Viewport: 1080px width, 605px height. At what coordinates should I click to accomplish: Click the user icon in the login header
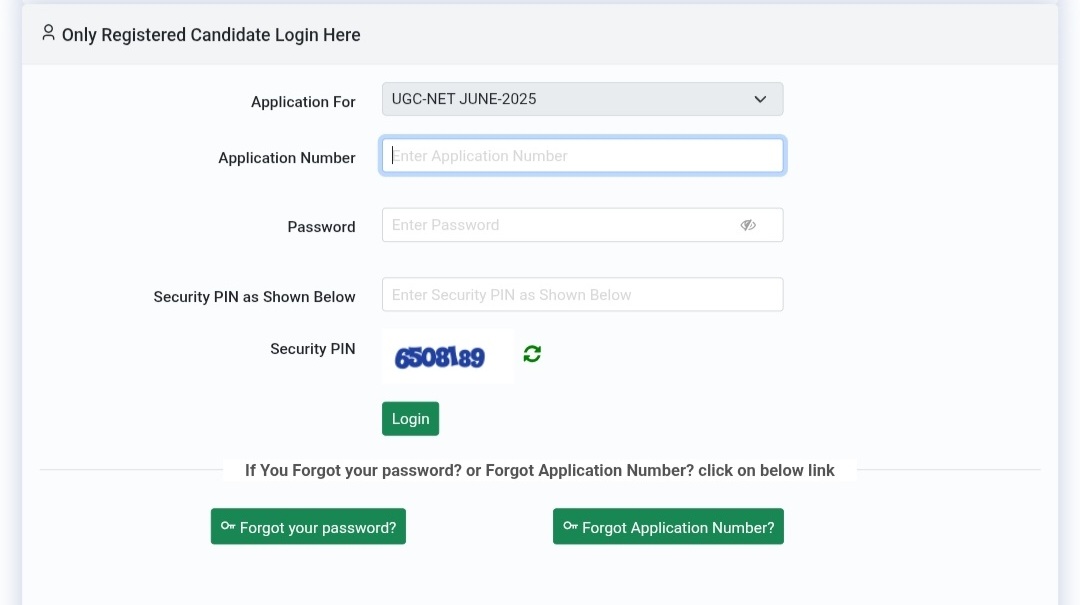[48, 33]
